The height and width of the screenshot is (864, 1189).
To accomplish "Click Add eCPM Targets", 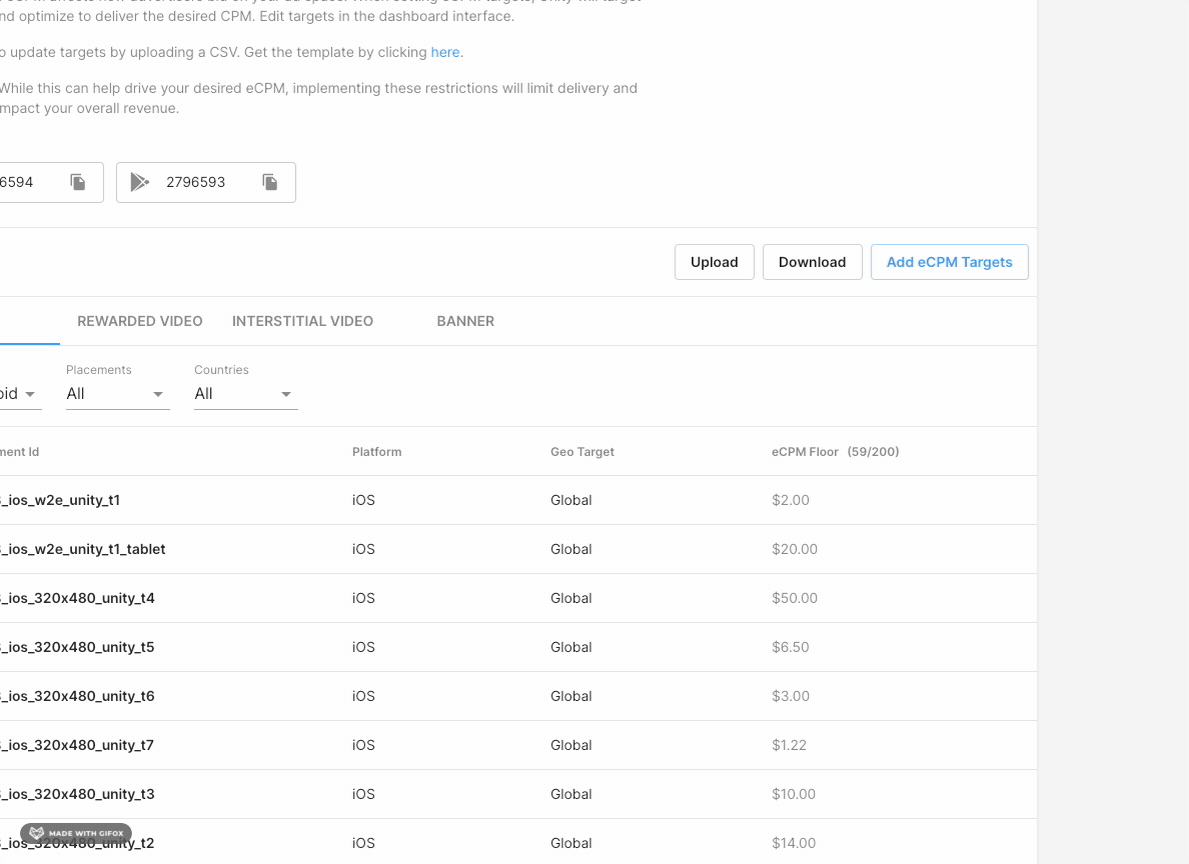I will point(949,262).
